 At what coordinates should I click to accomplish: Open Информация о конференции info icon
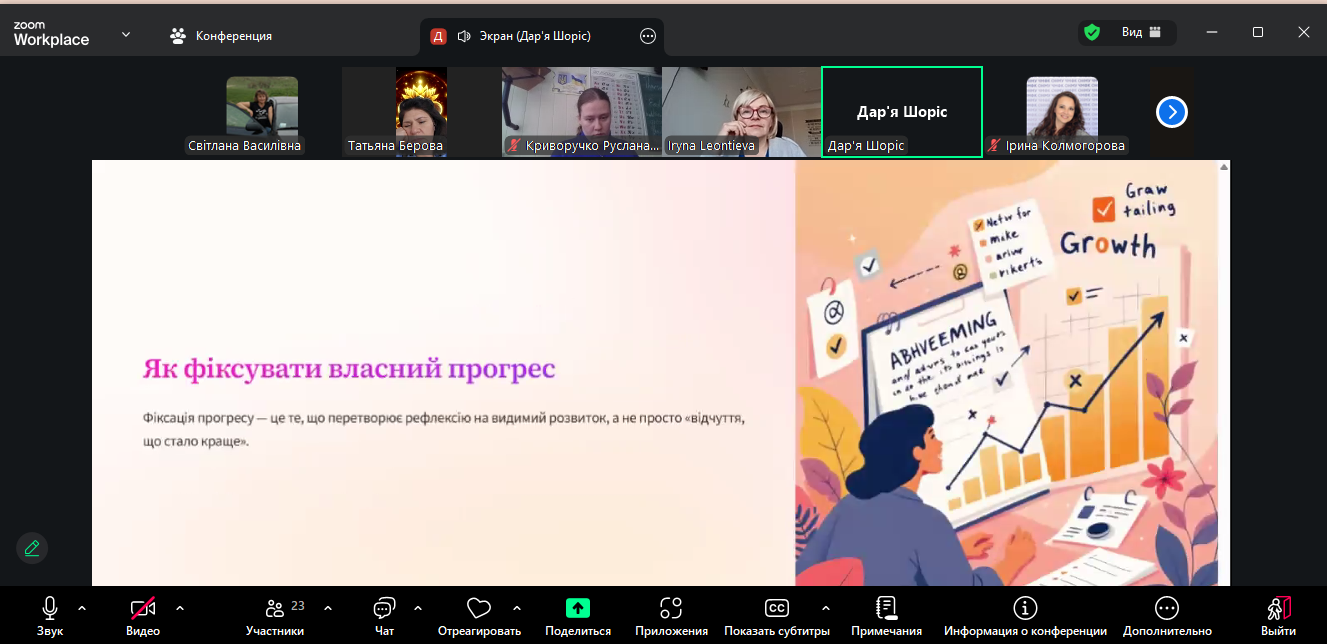tap(1025, 609)
